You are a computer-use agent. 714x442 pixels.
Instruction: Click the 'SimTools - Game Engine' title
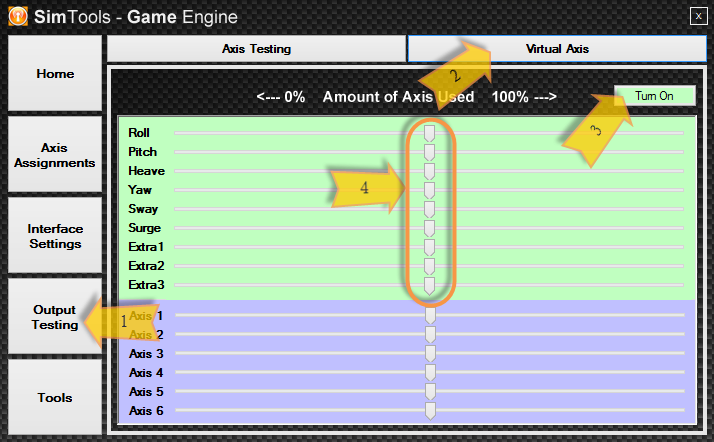(136, 17)
